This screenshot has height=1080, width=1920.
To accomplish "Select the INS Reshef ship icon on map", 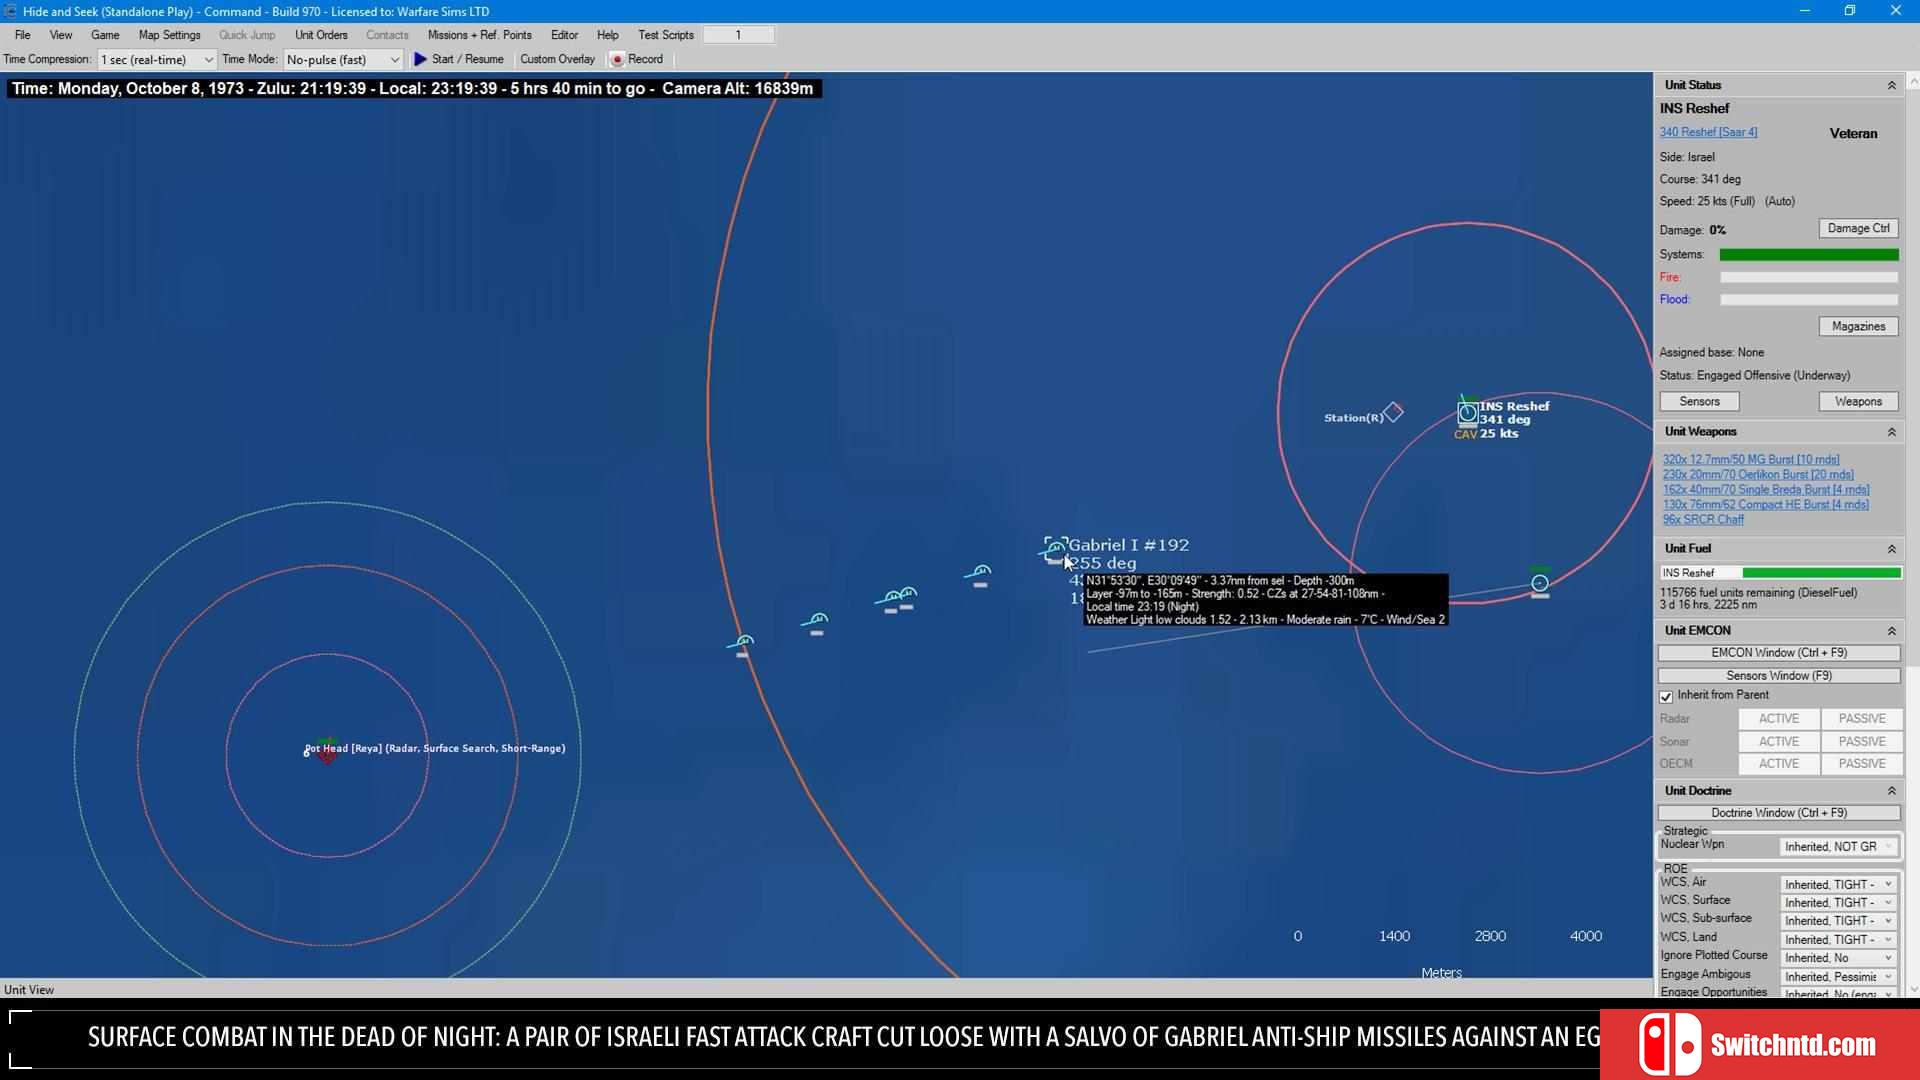I will click(1467, 412).
